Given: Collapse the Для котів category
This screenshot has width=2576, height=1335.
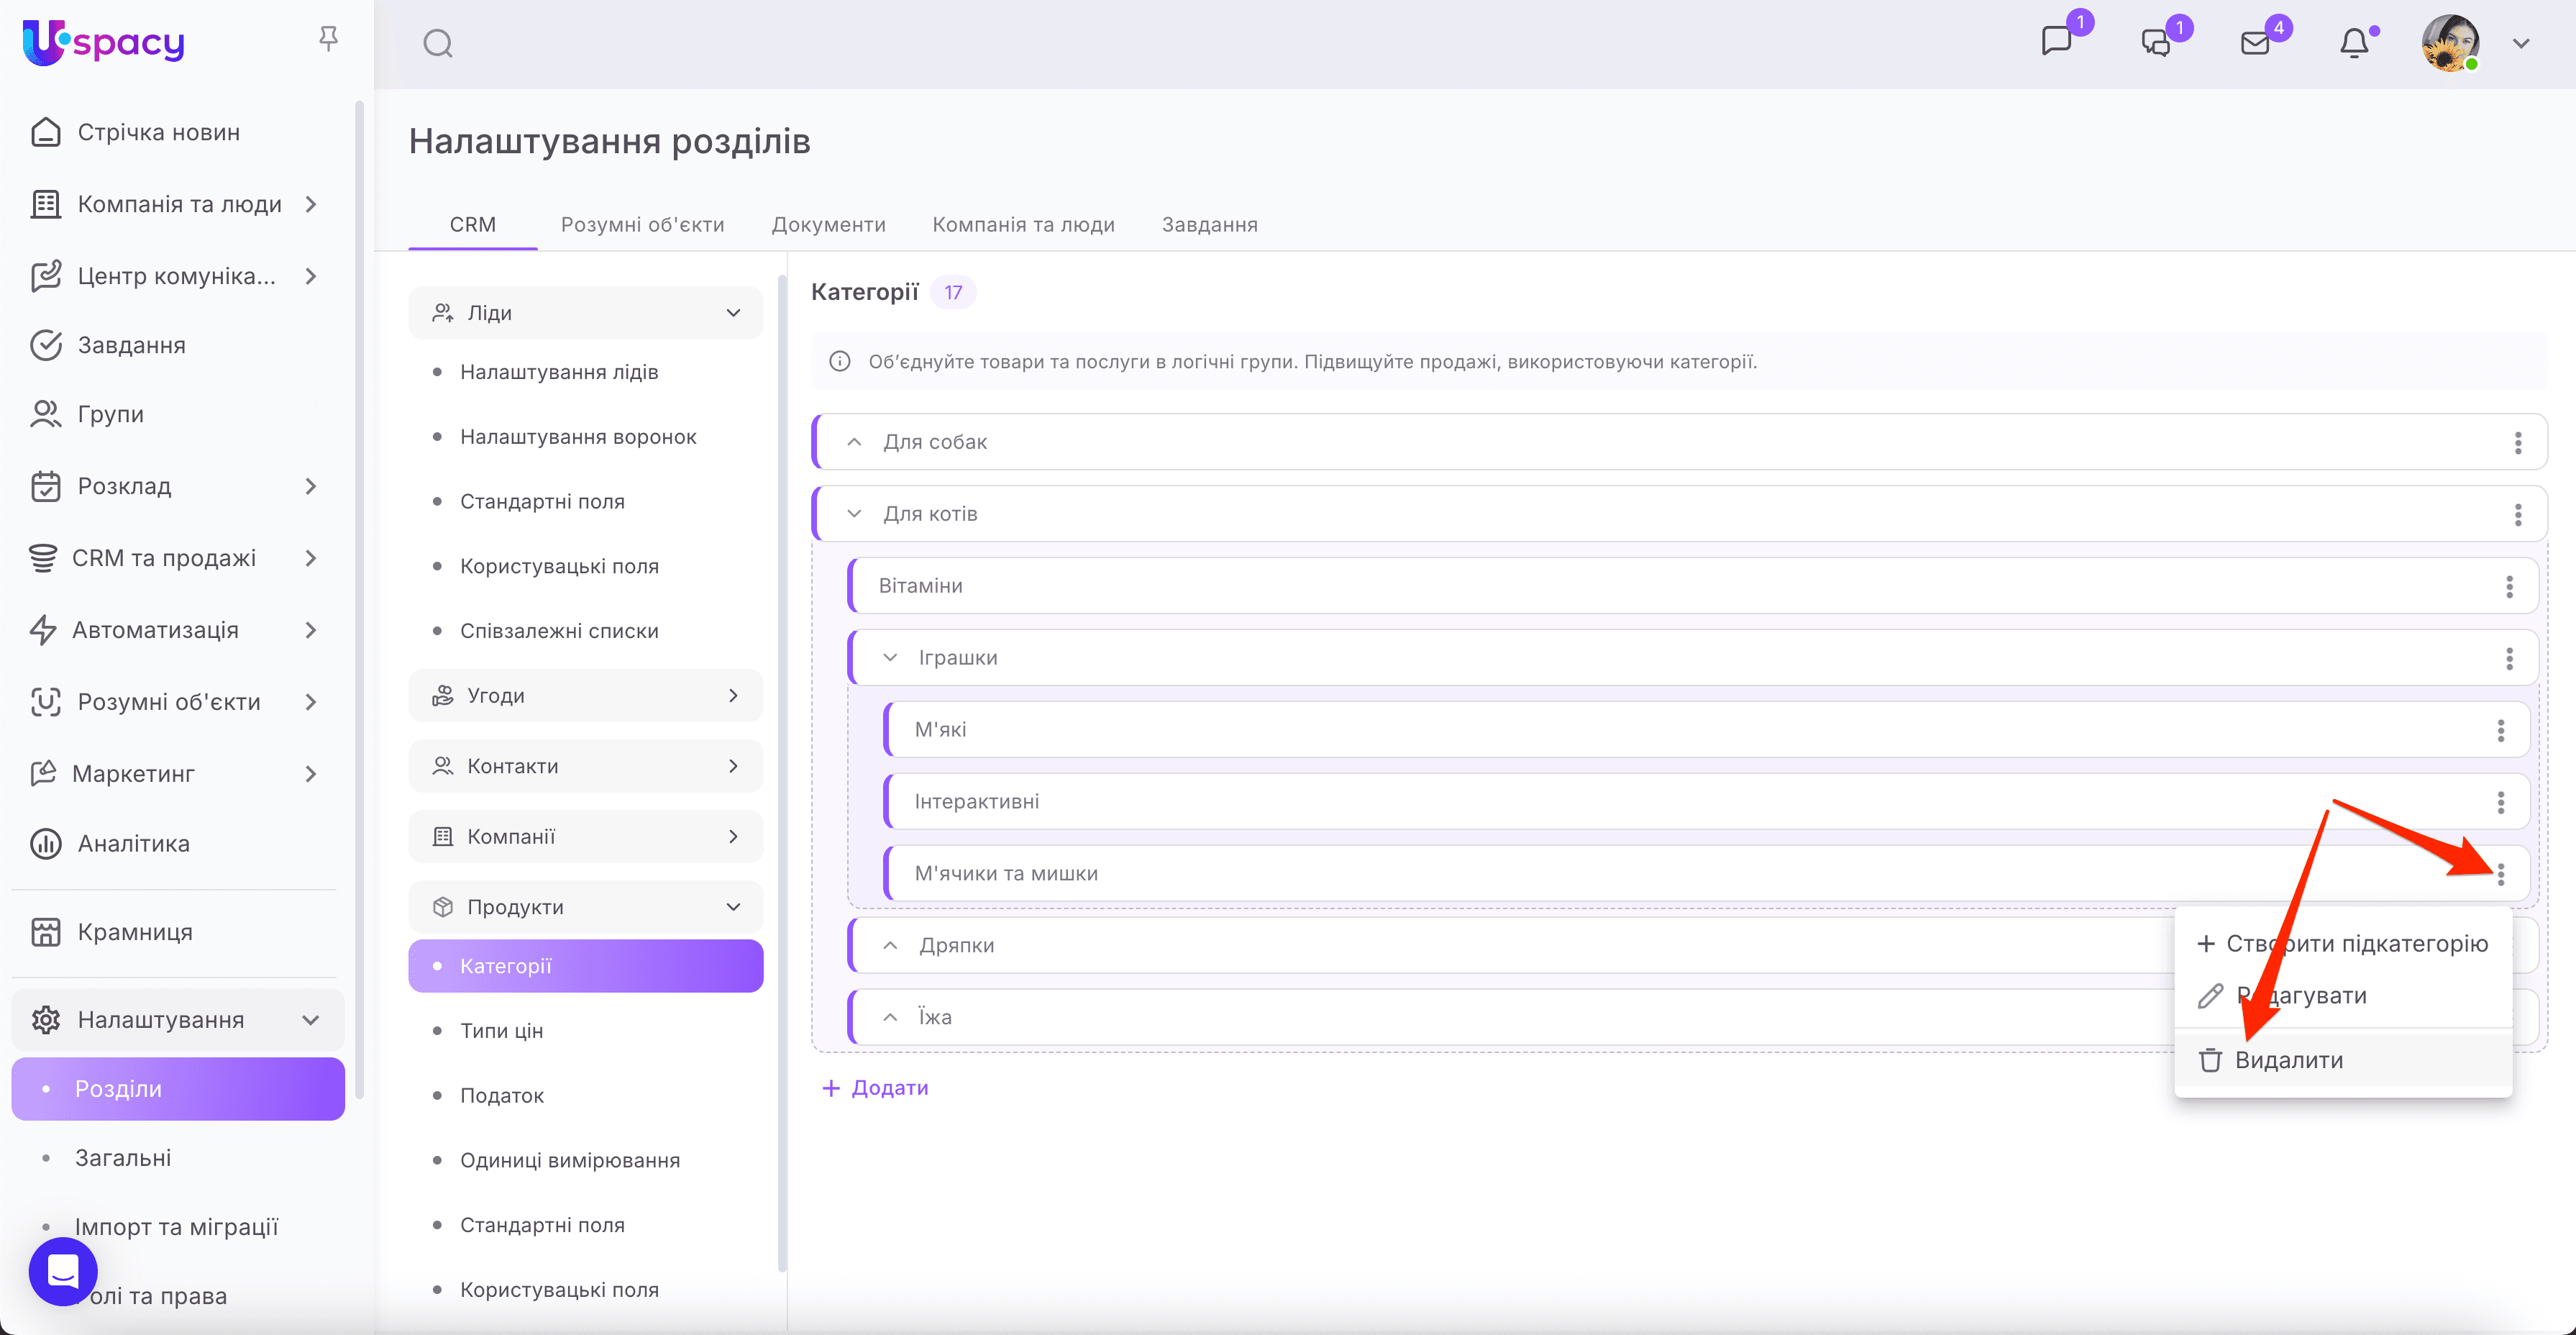Looking at the screenshot, I should (x=854, y=514).
